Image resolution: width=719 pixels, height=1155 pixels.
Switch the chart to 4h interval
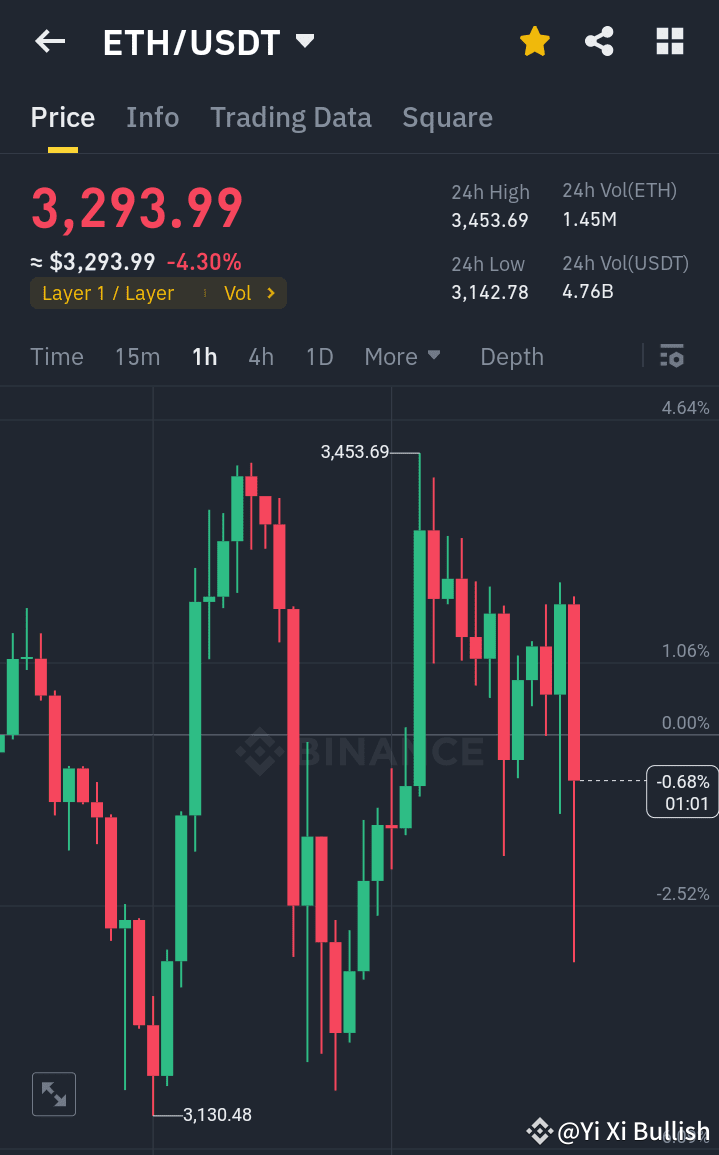(x=261, y=356)
